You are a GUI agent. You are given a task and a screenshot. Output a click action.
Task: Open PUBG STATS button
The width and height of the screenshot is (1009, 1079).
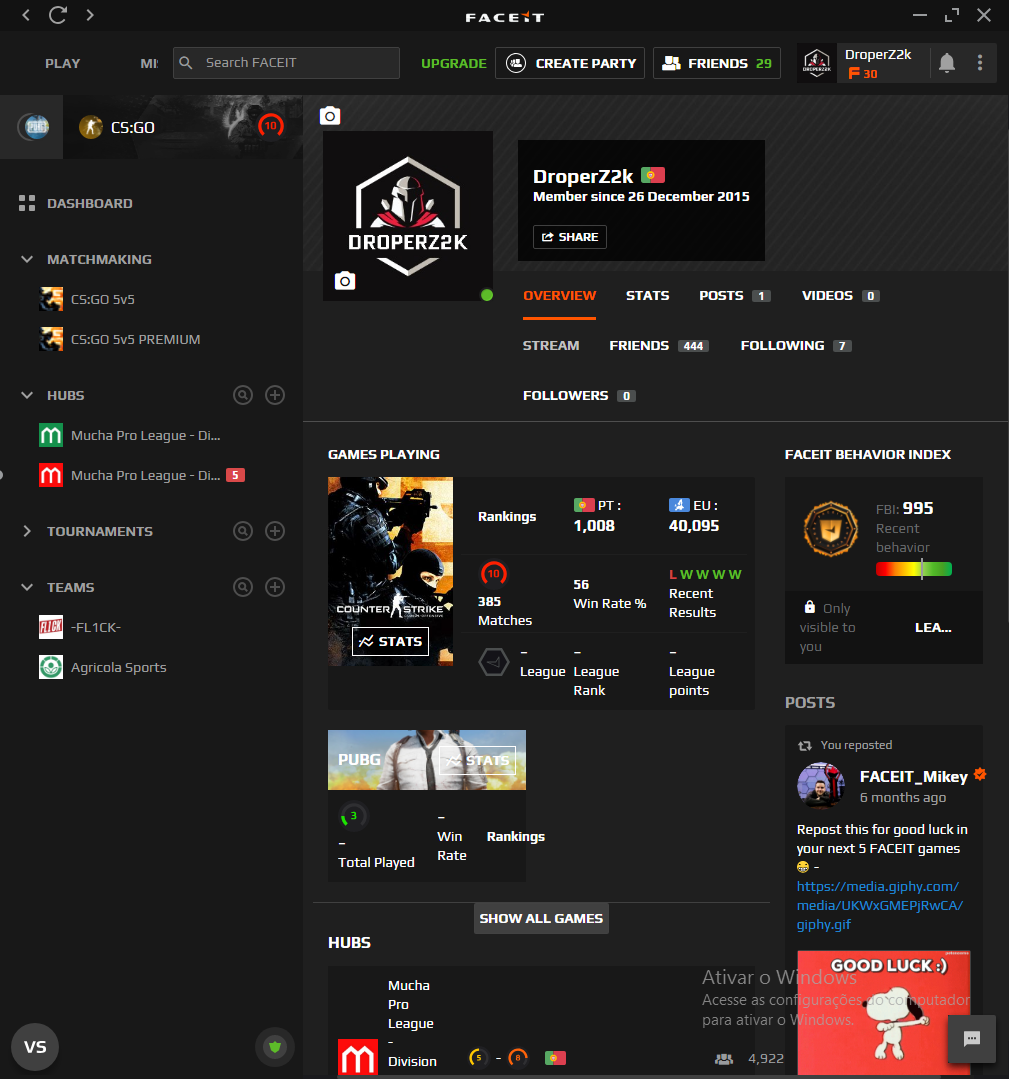pos(477,760)
